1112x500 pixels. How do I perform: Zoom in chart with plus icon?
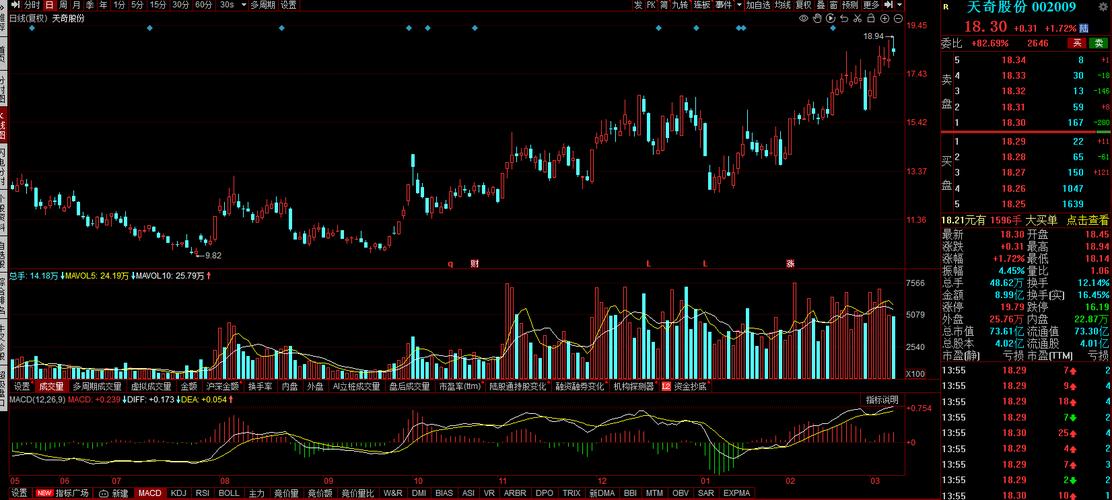884,18
